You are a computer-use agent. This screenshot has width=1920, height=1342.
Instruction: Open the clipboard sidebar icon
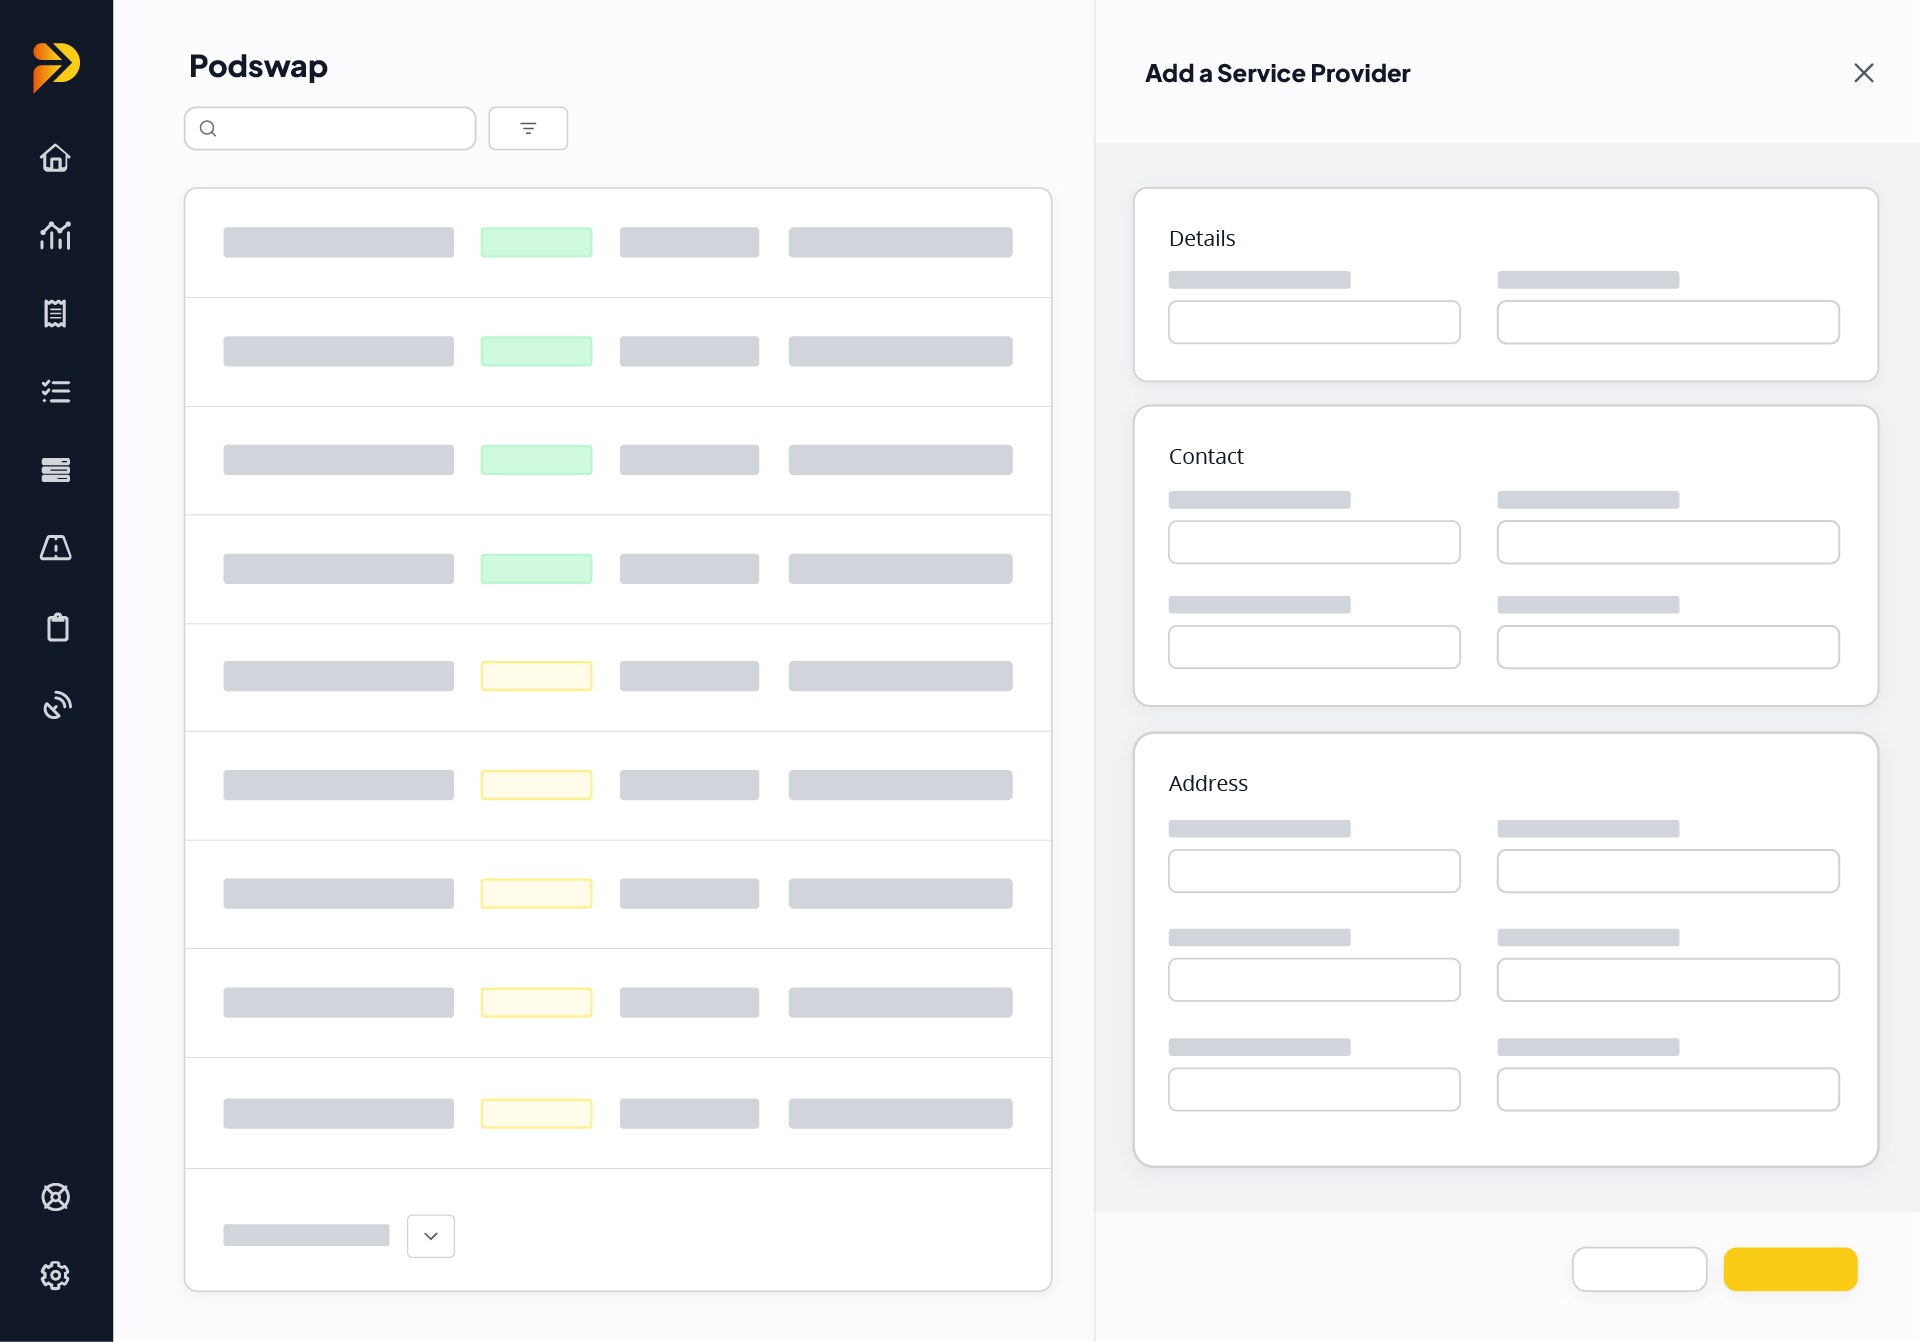click(57, 627)
